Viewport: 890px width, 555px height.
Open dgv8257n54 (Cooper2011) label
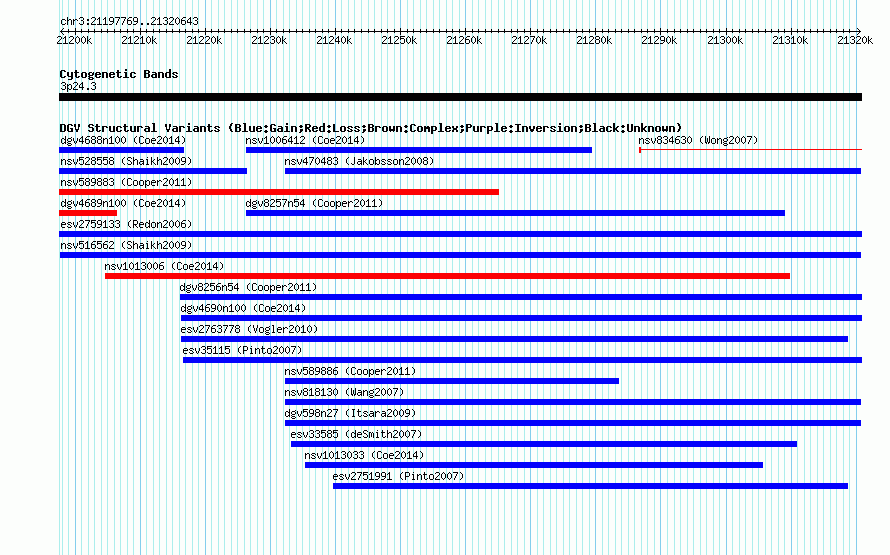314,203
